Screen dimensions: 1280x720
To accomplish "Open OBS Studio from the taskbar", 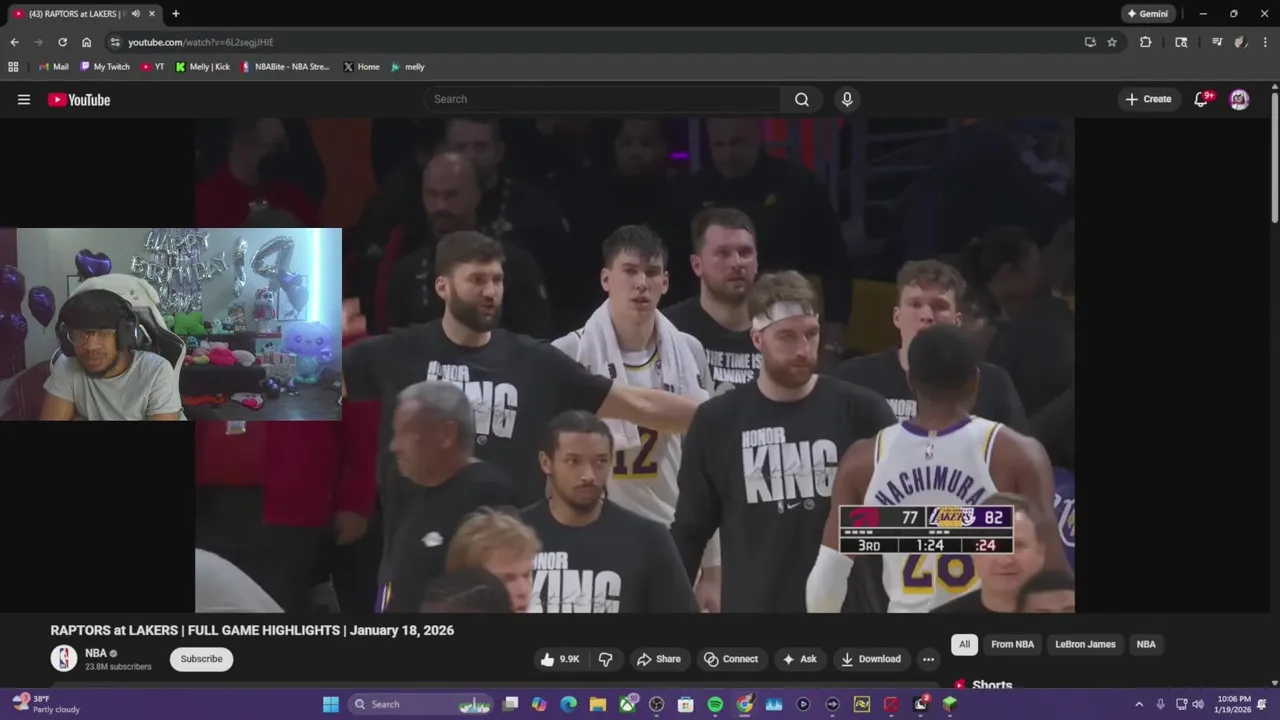I will pos(657,704).
